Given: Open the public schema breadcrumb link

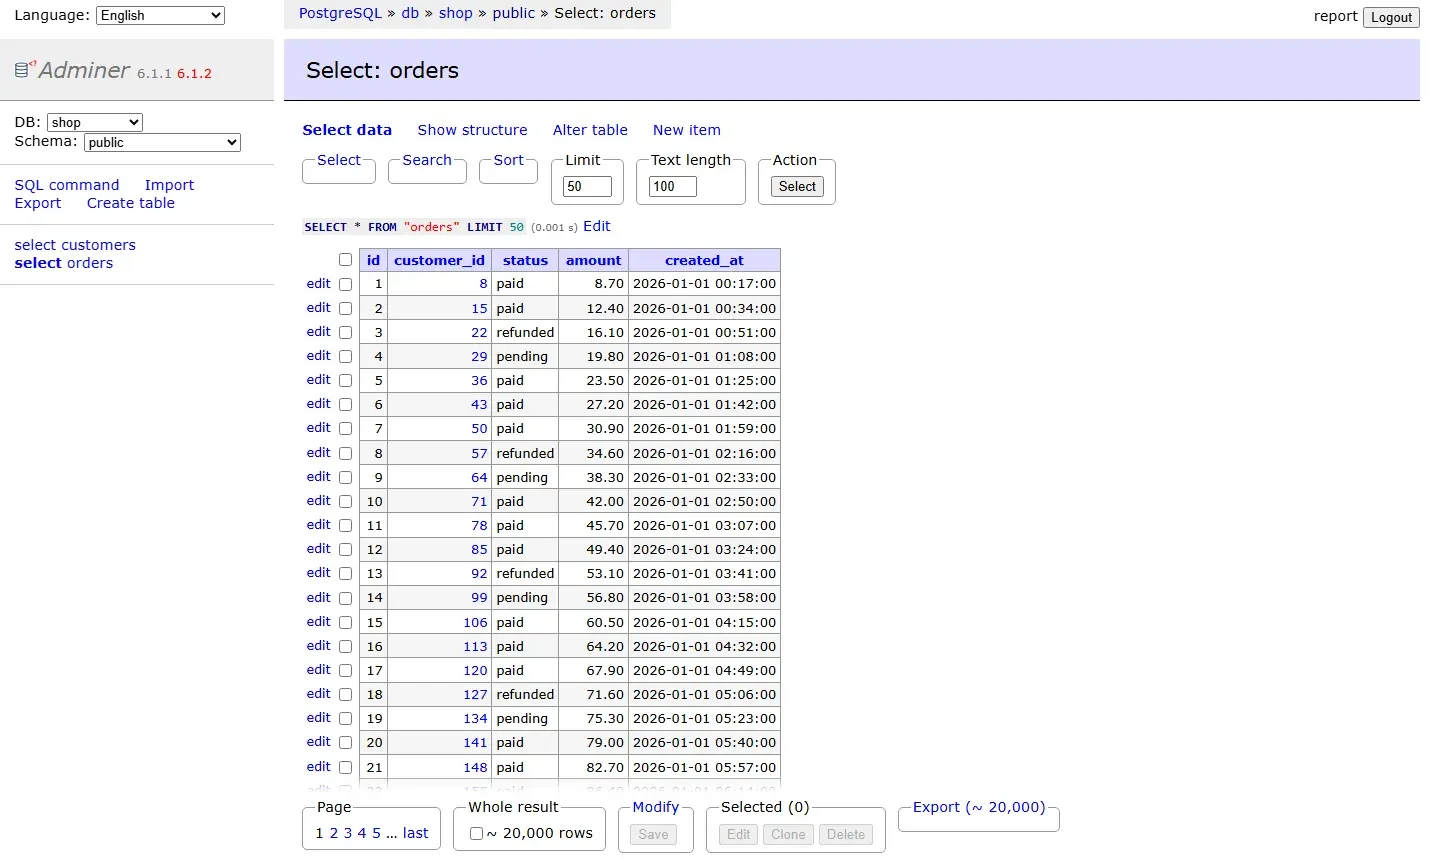Looking at the screenshot, I should coord(514,13).
